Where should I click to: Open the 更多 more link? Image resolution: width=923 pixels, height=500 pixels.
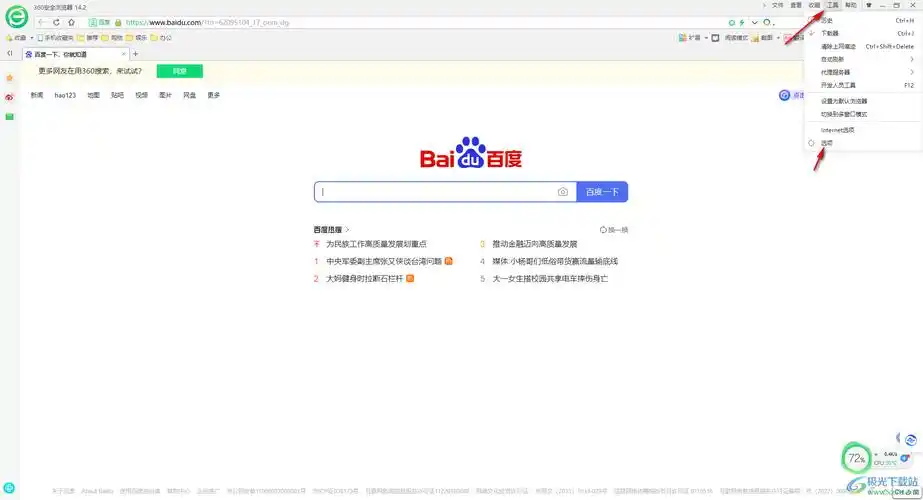pos(214,95)
